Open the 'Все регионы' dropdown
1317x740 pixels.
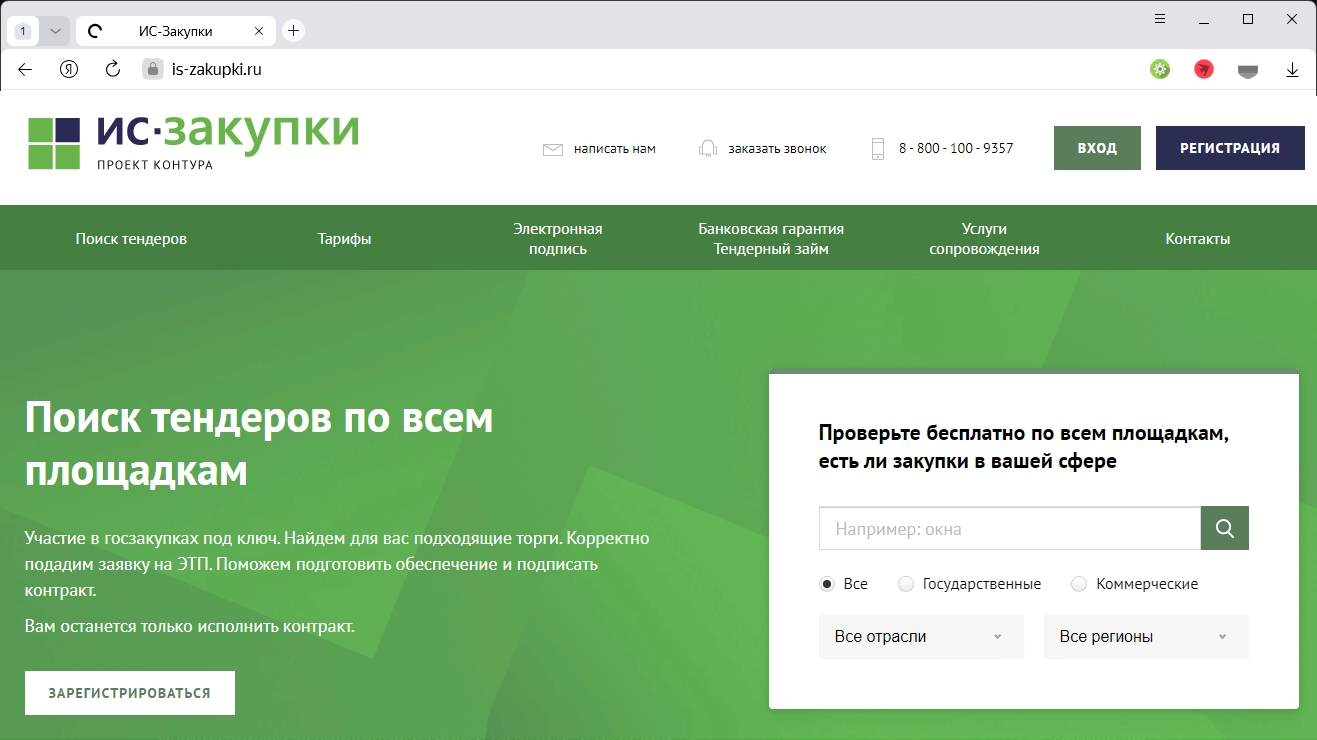point(1146,637)
